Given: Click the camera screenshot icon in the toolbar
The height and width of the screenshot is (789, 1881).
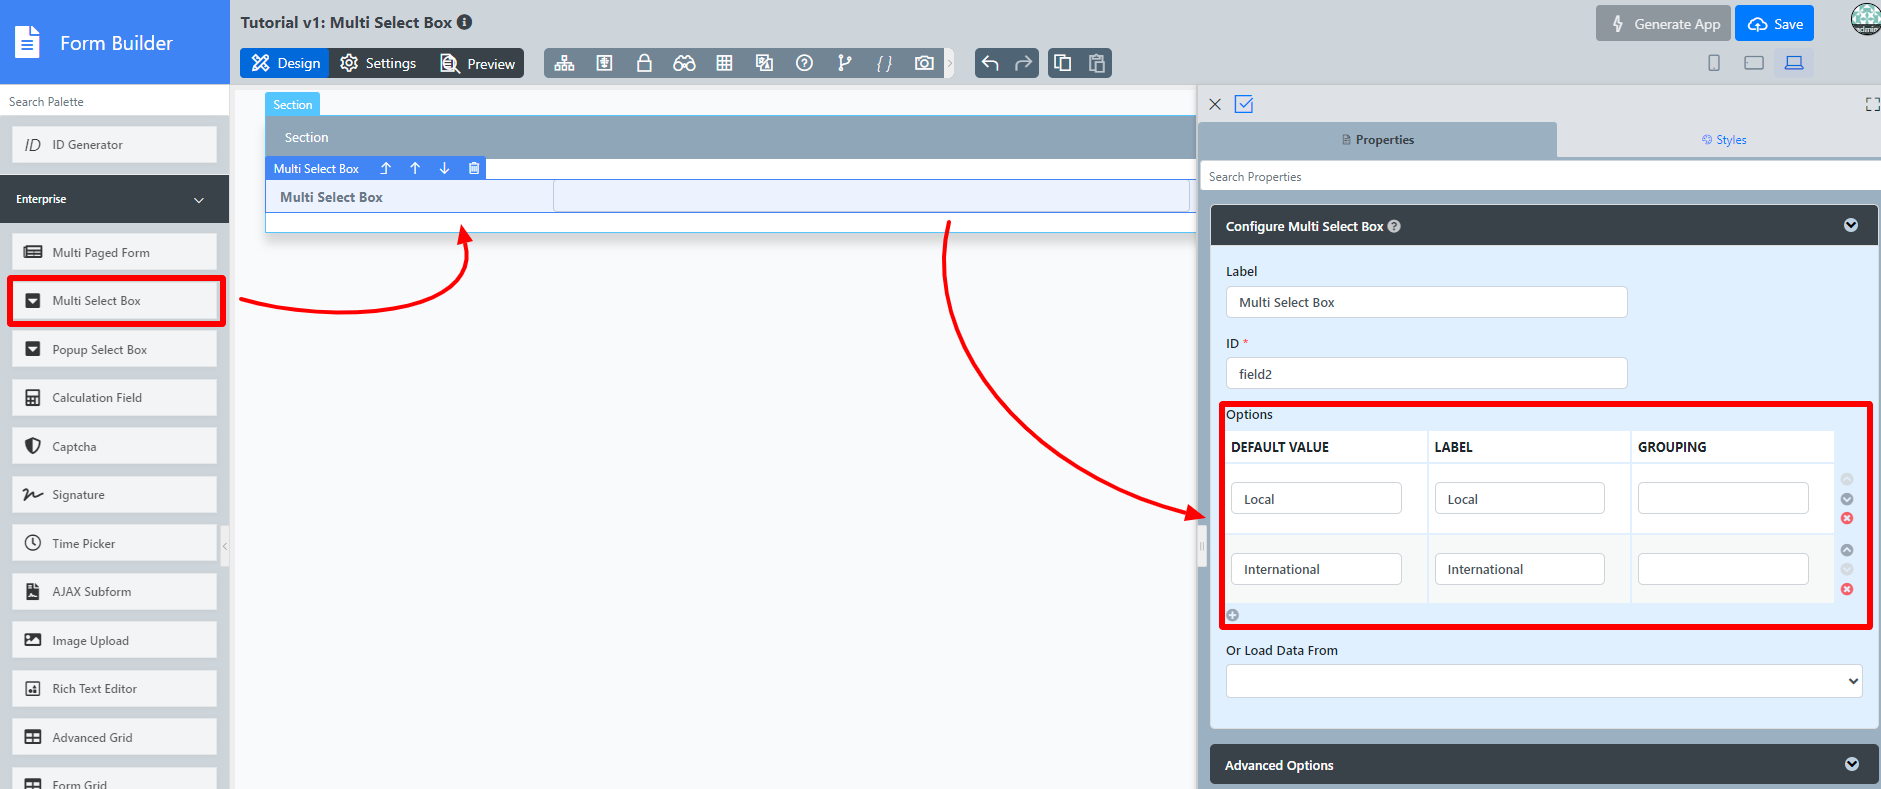Looking at the screenshot, I should point(924,63).
